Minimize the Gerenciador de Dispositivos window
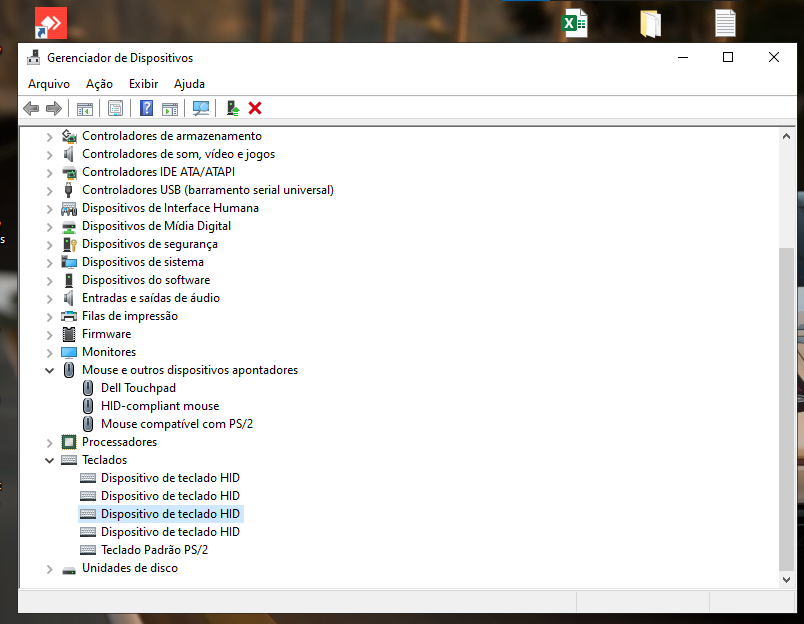 click(x=683, y=57)
